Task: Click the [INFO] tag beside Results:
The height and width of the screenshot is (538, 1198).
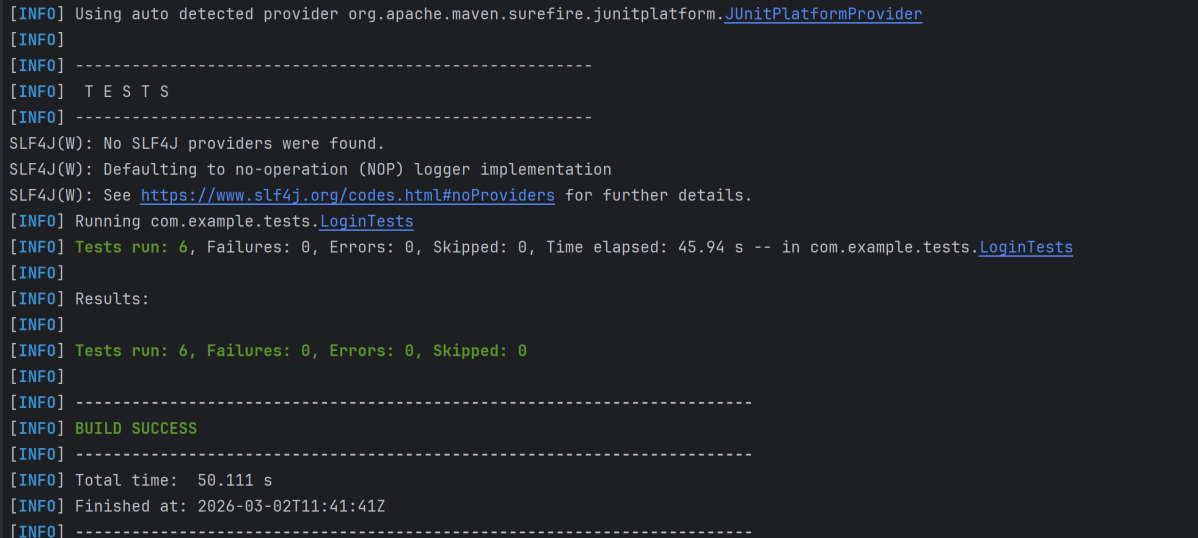Action: (37, 299)
